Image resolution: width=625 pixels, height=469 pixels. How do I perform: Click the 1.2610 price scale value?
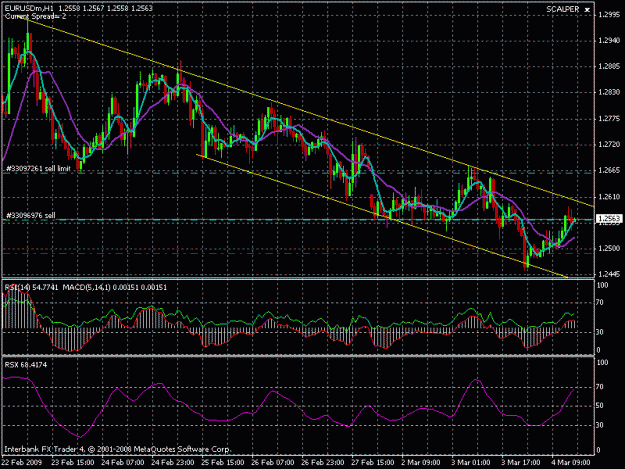(x=609, y=196)
